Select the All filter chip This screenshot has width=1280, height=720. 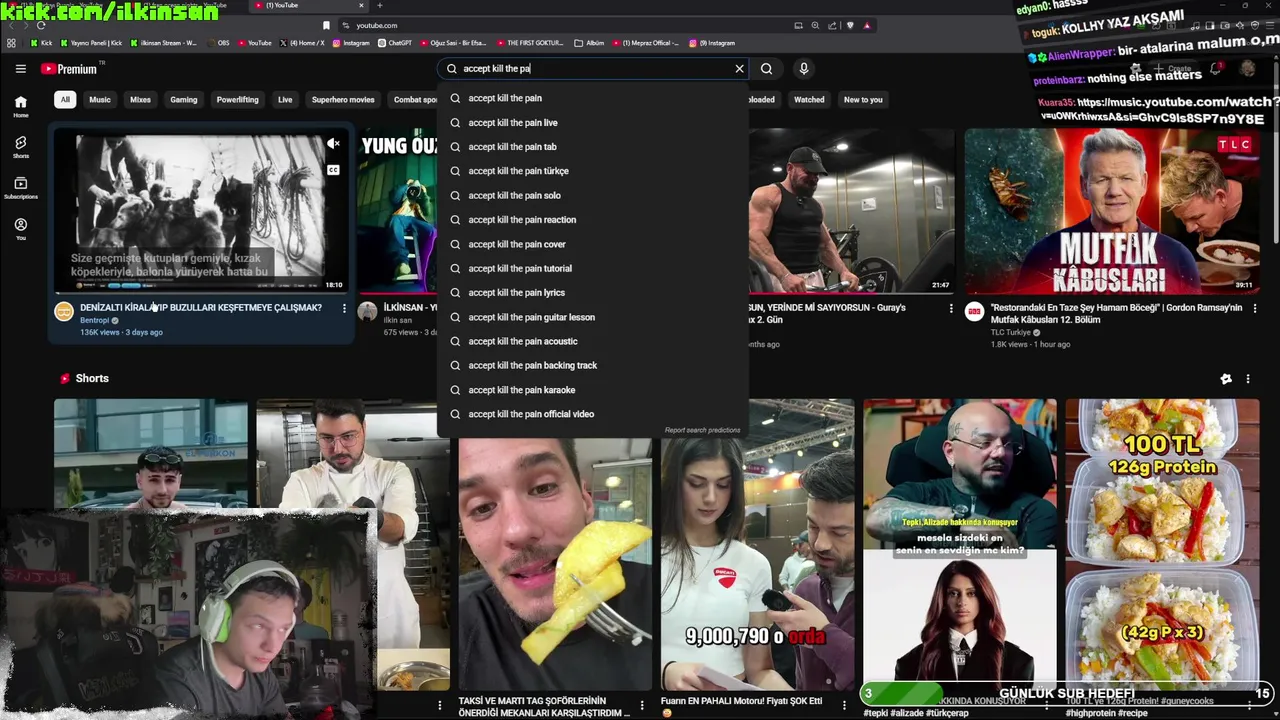pos(65,100)
